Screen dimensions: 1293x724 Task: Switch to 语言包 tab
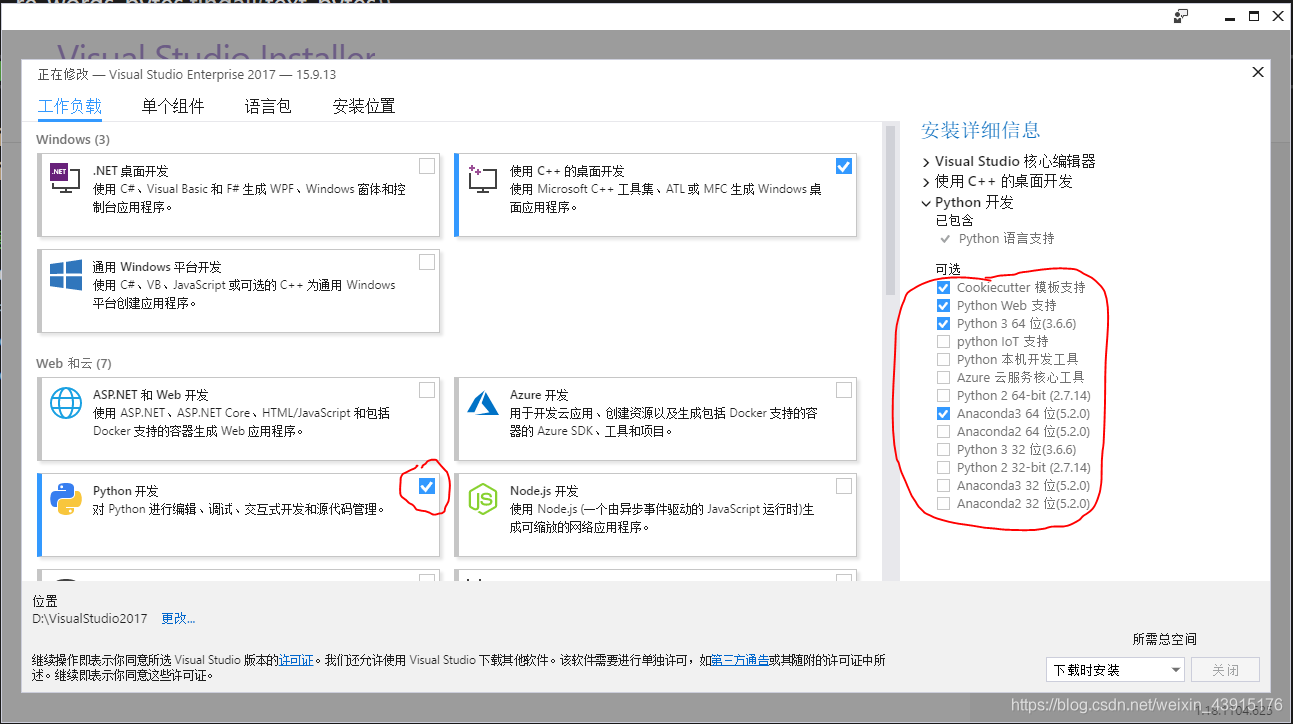click(x=268, y=106)
